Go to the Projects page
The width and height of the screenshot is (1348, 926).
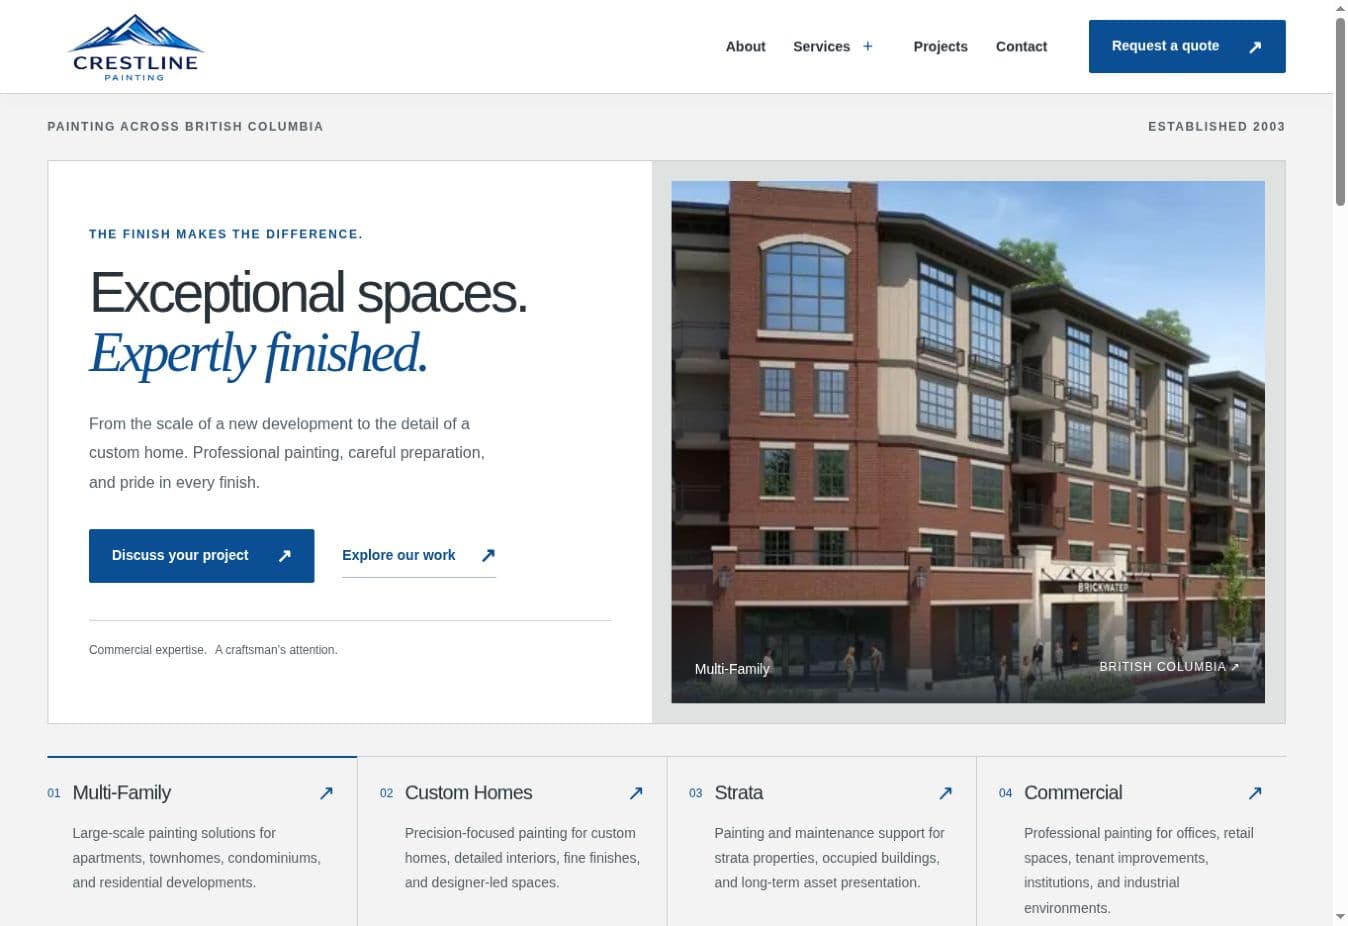point(940,46)
